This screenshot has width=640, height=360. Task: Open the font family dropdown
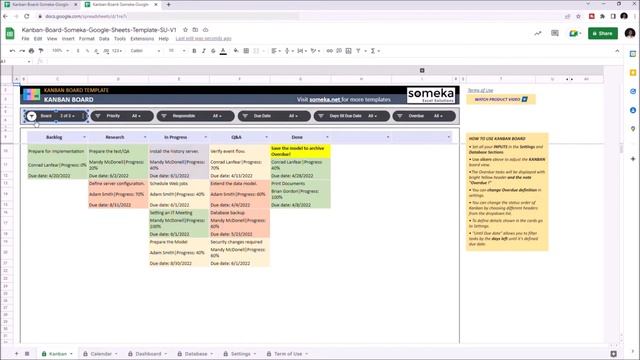tap(145, 51)
